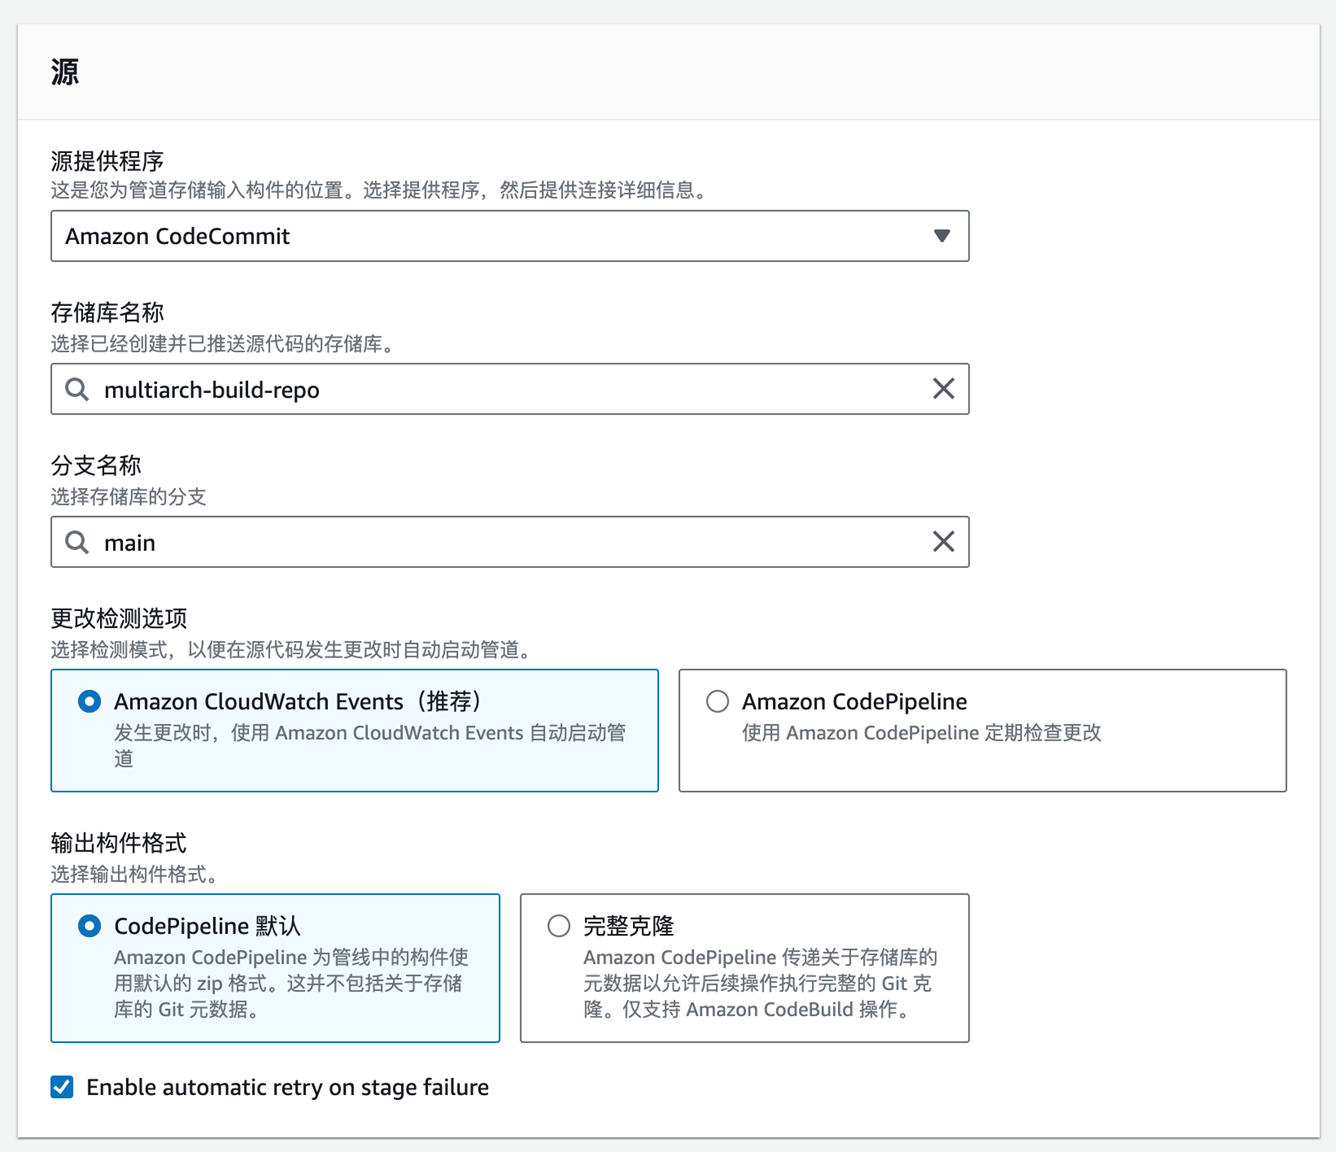This screenshot has height=1152, width=1336.
Task: Click the 选择存储库的分支 hint text
Action: pyautogui.click(x=129, y=497)
